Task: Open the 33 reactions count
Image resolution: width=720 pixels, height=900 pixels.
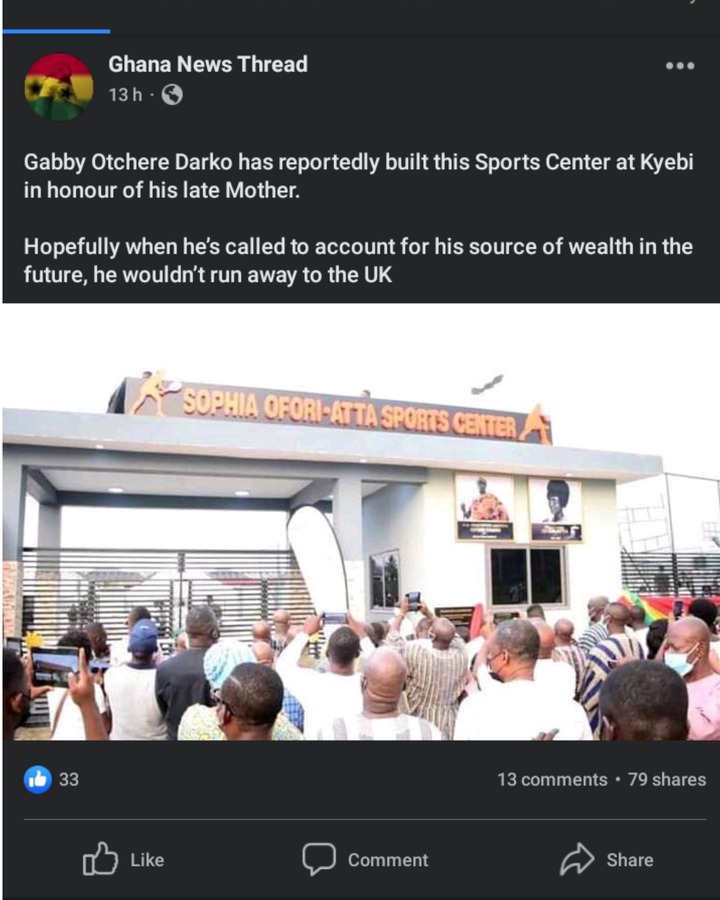Action: point(69,779)
